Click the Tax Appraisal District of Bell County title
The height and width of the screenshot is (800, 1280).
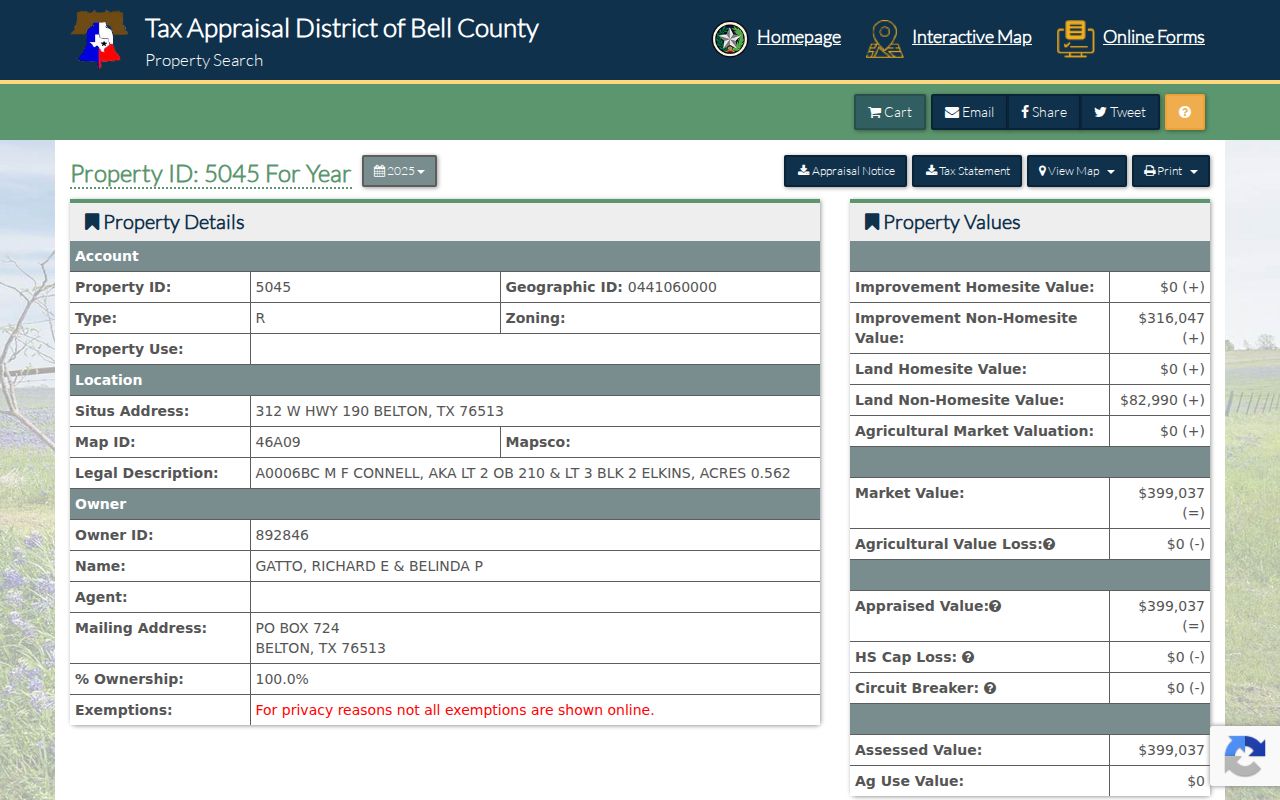tap(342, 28)
